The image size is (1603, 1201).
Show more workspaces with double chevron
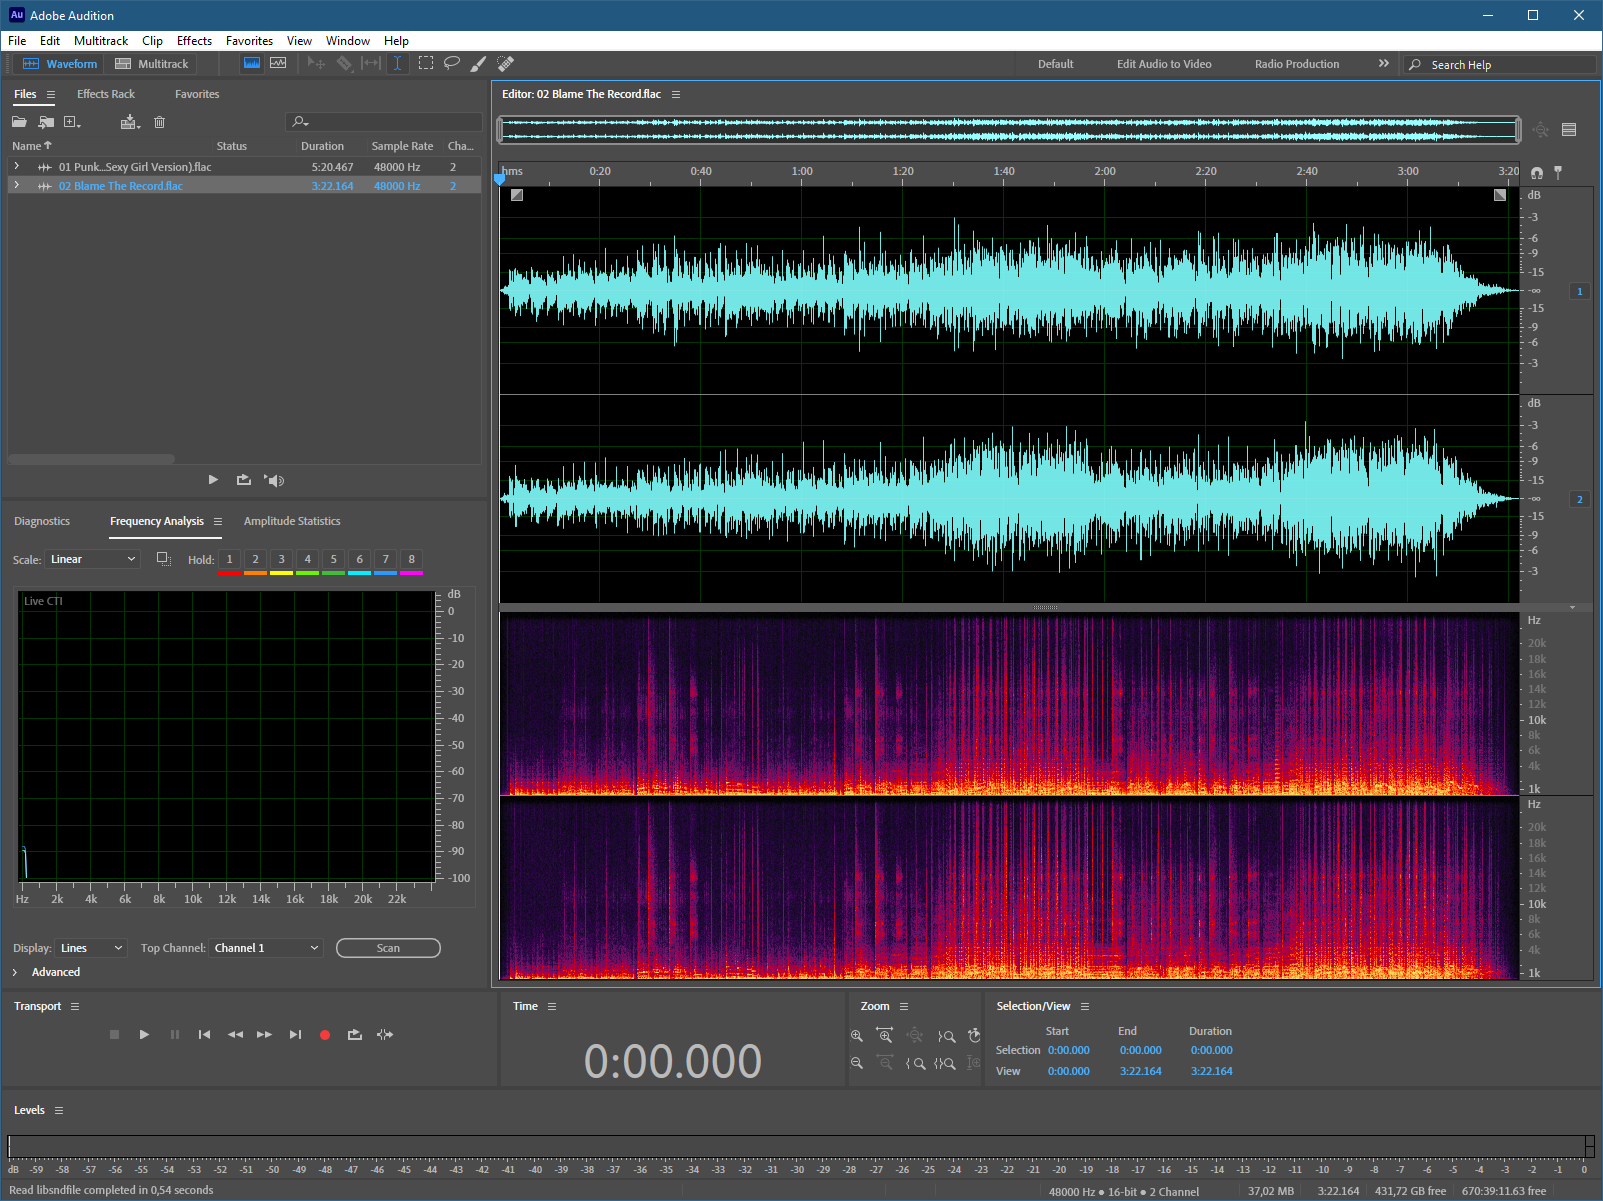coord(1384,63)
